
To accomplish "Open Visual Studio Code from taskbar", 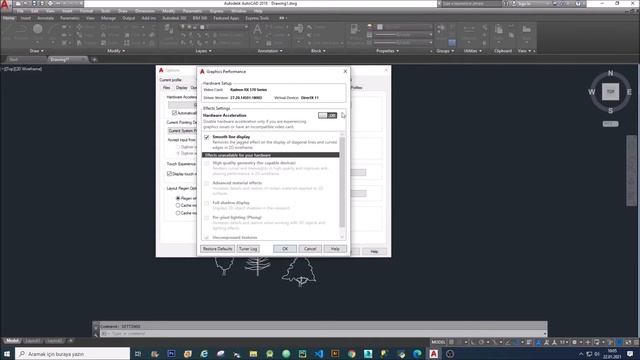I will pos(319,353).
